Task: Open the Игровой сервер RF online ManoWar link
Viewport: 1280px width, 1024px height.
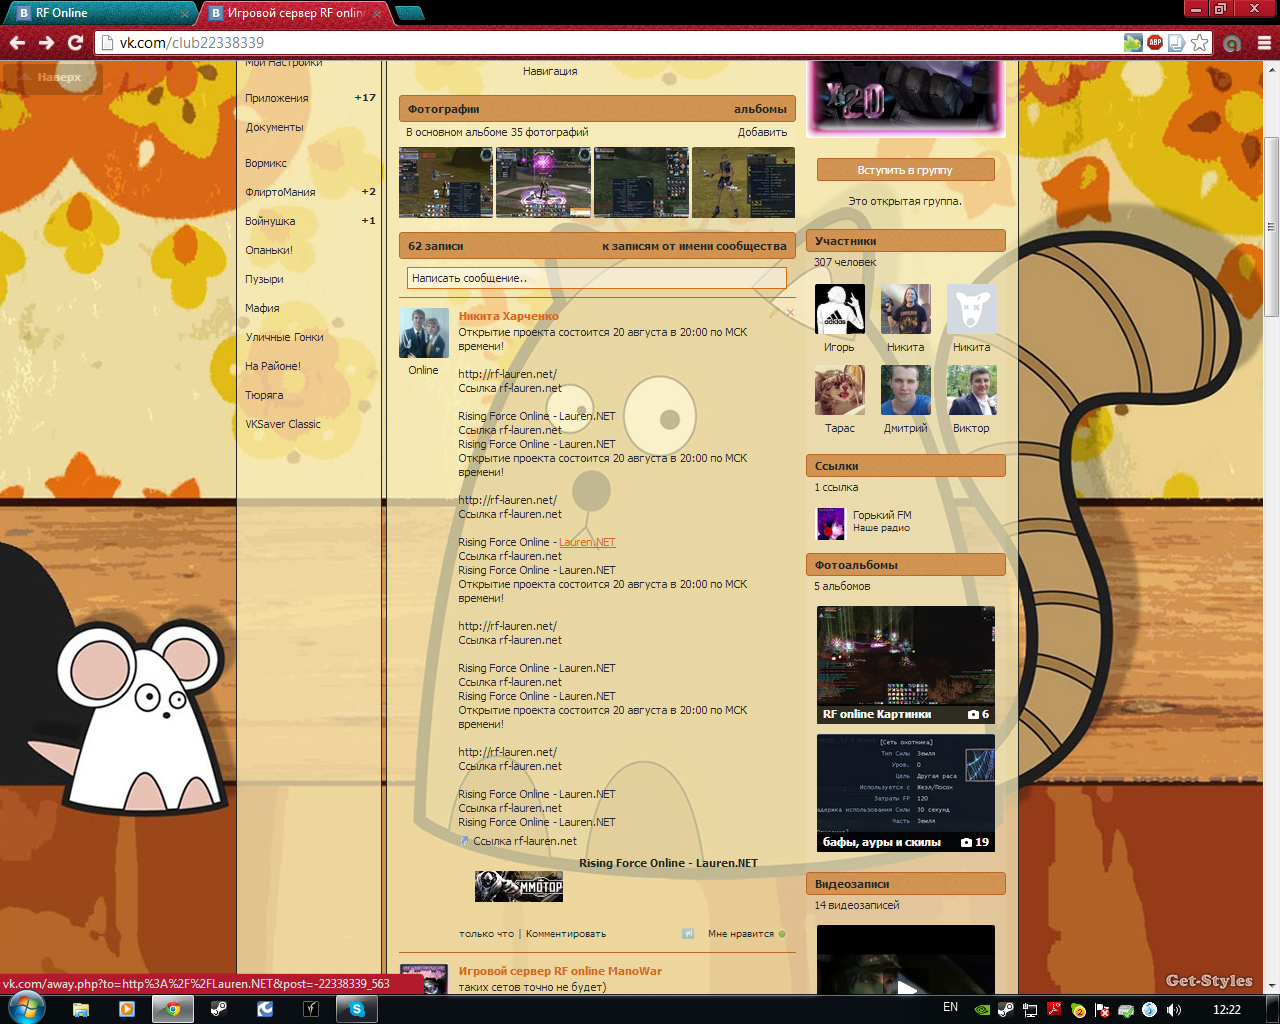Action: [560, 971]
